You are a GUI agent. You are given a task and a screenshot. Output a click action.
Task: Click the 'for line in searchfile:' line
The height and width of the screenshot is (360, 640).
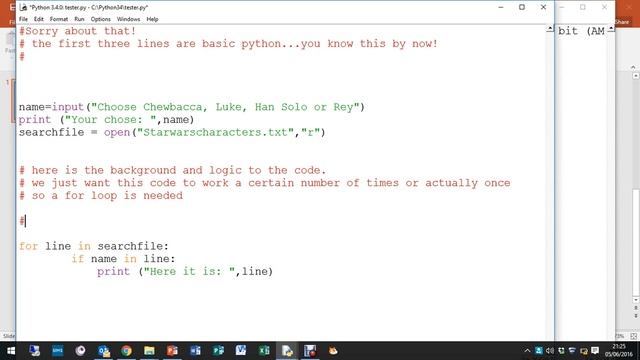coord(93,246)
